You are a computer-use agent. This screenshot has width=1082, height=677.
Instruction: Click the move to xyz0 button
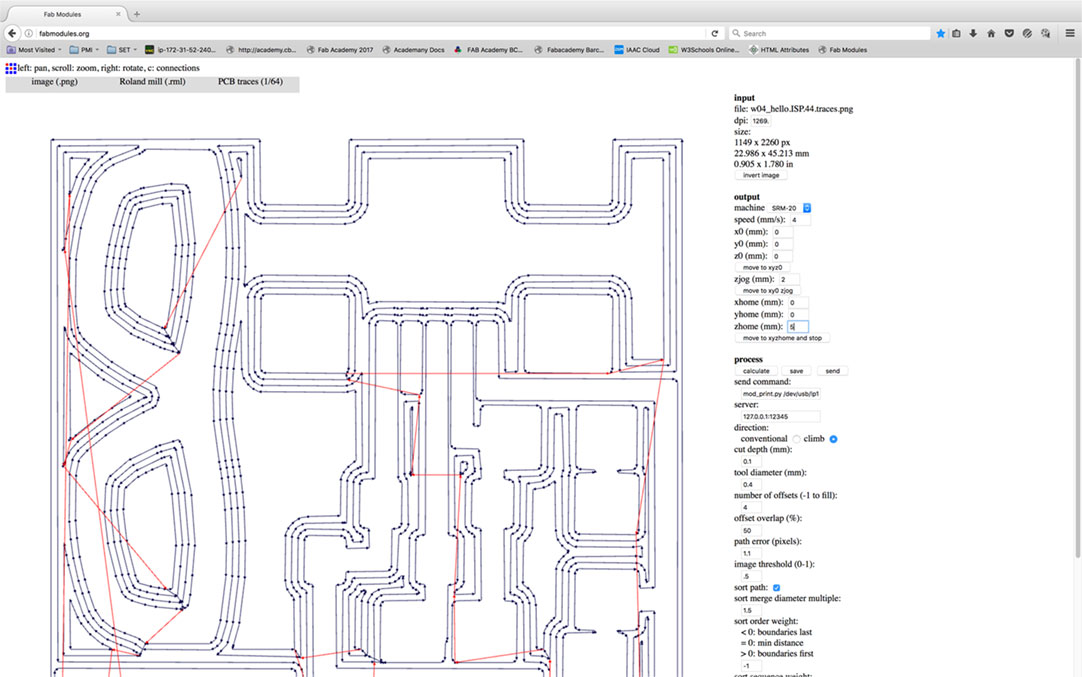(763, 267)
